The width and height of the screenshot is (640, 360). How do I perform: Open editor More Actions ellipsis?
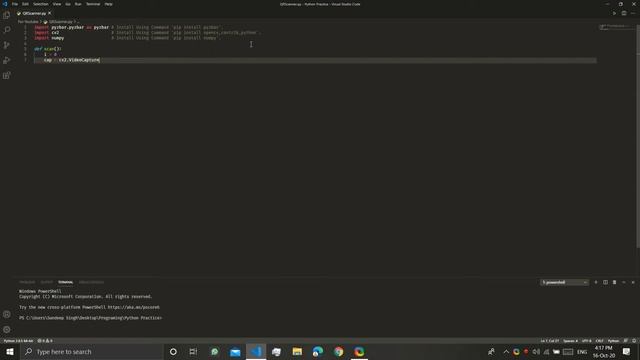click(633, 13)
